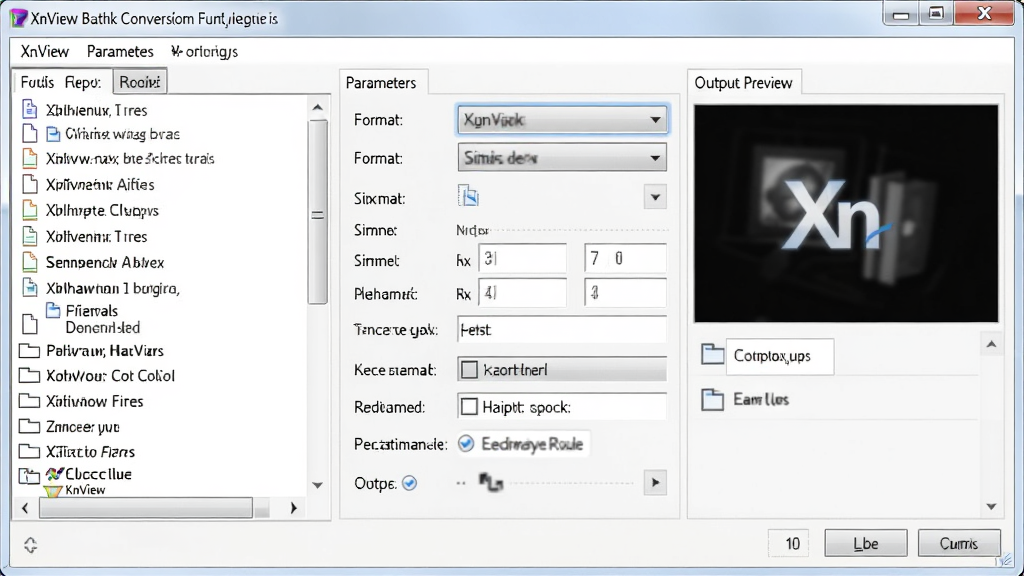
Task: Click the Sixmat document icon
Action: [468, 196]
